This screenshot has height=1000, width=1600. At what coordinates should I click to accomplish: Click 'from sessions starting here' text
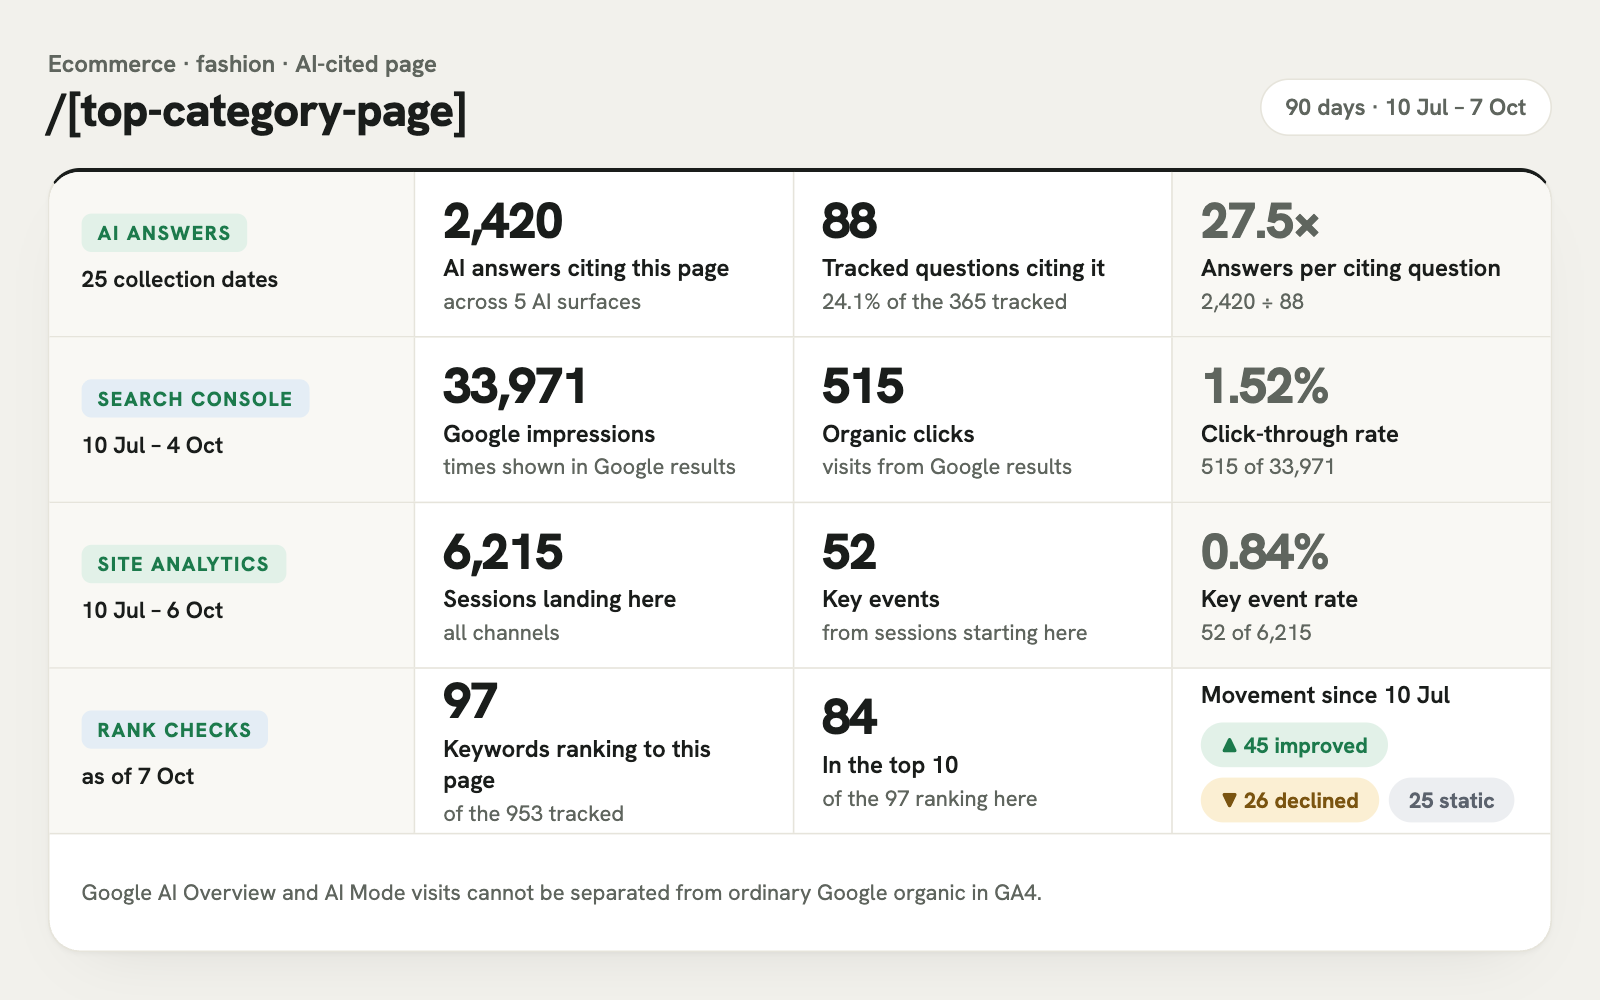click(954, 633)
